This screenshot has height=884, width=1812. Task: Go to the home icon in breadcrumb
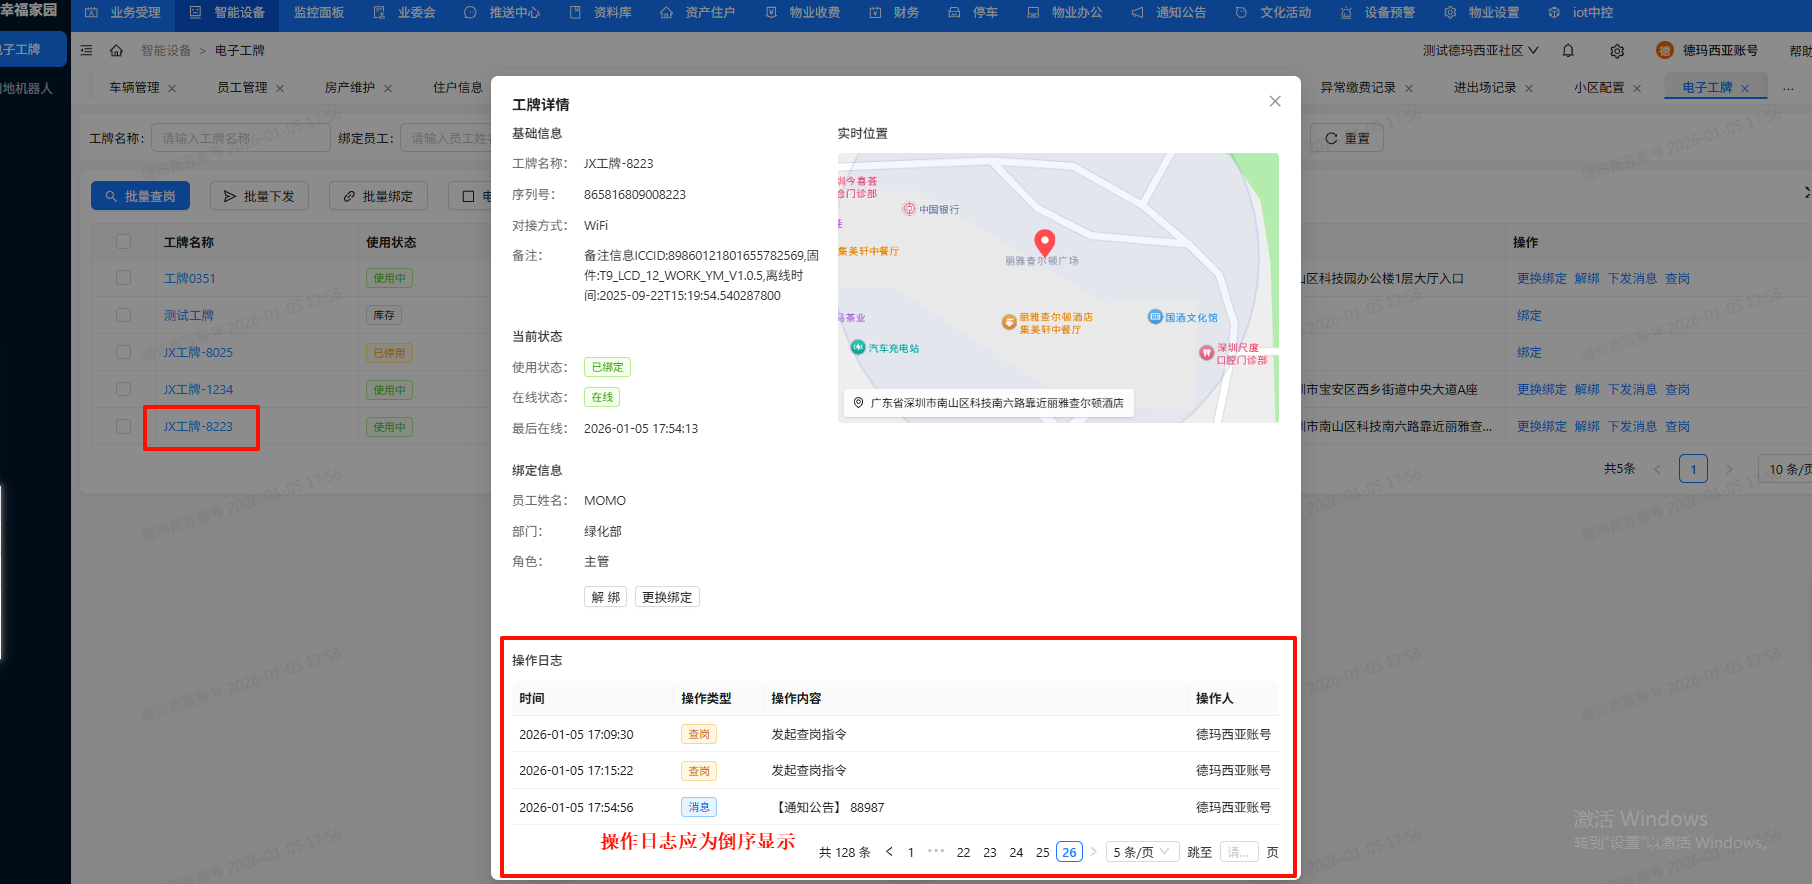[116, 50]
